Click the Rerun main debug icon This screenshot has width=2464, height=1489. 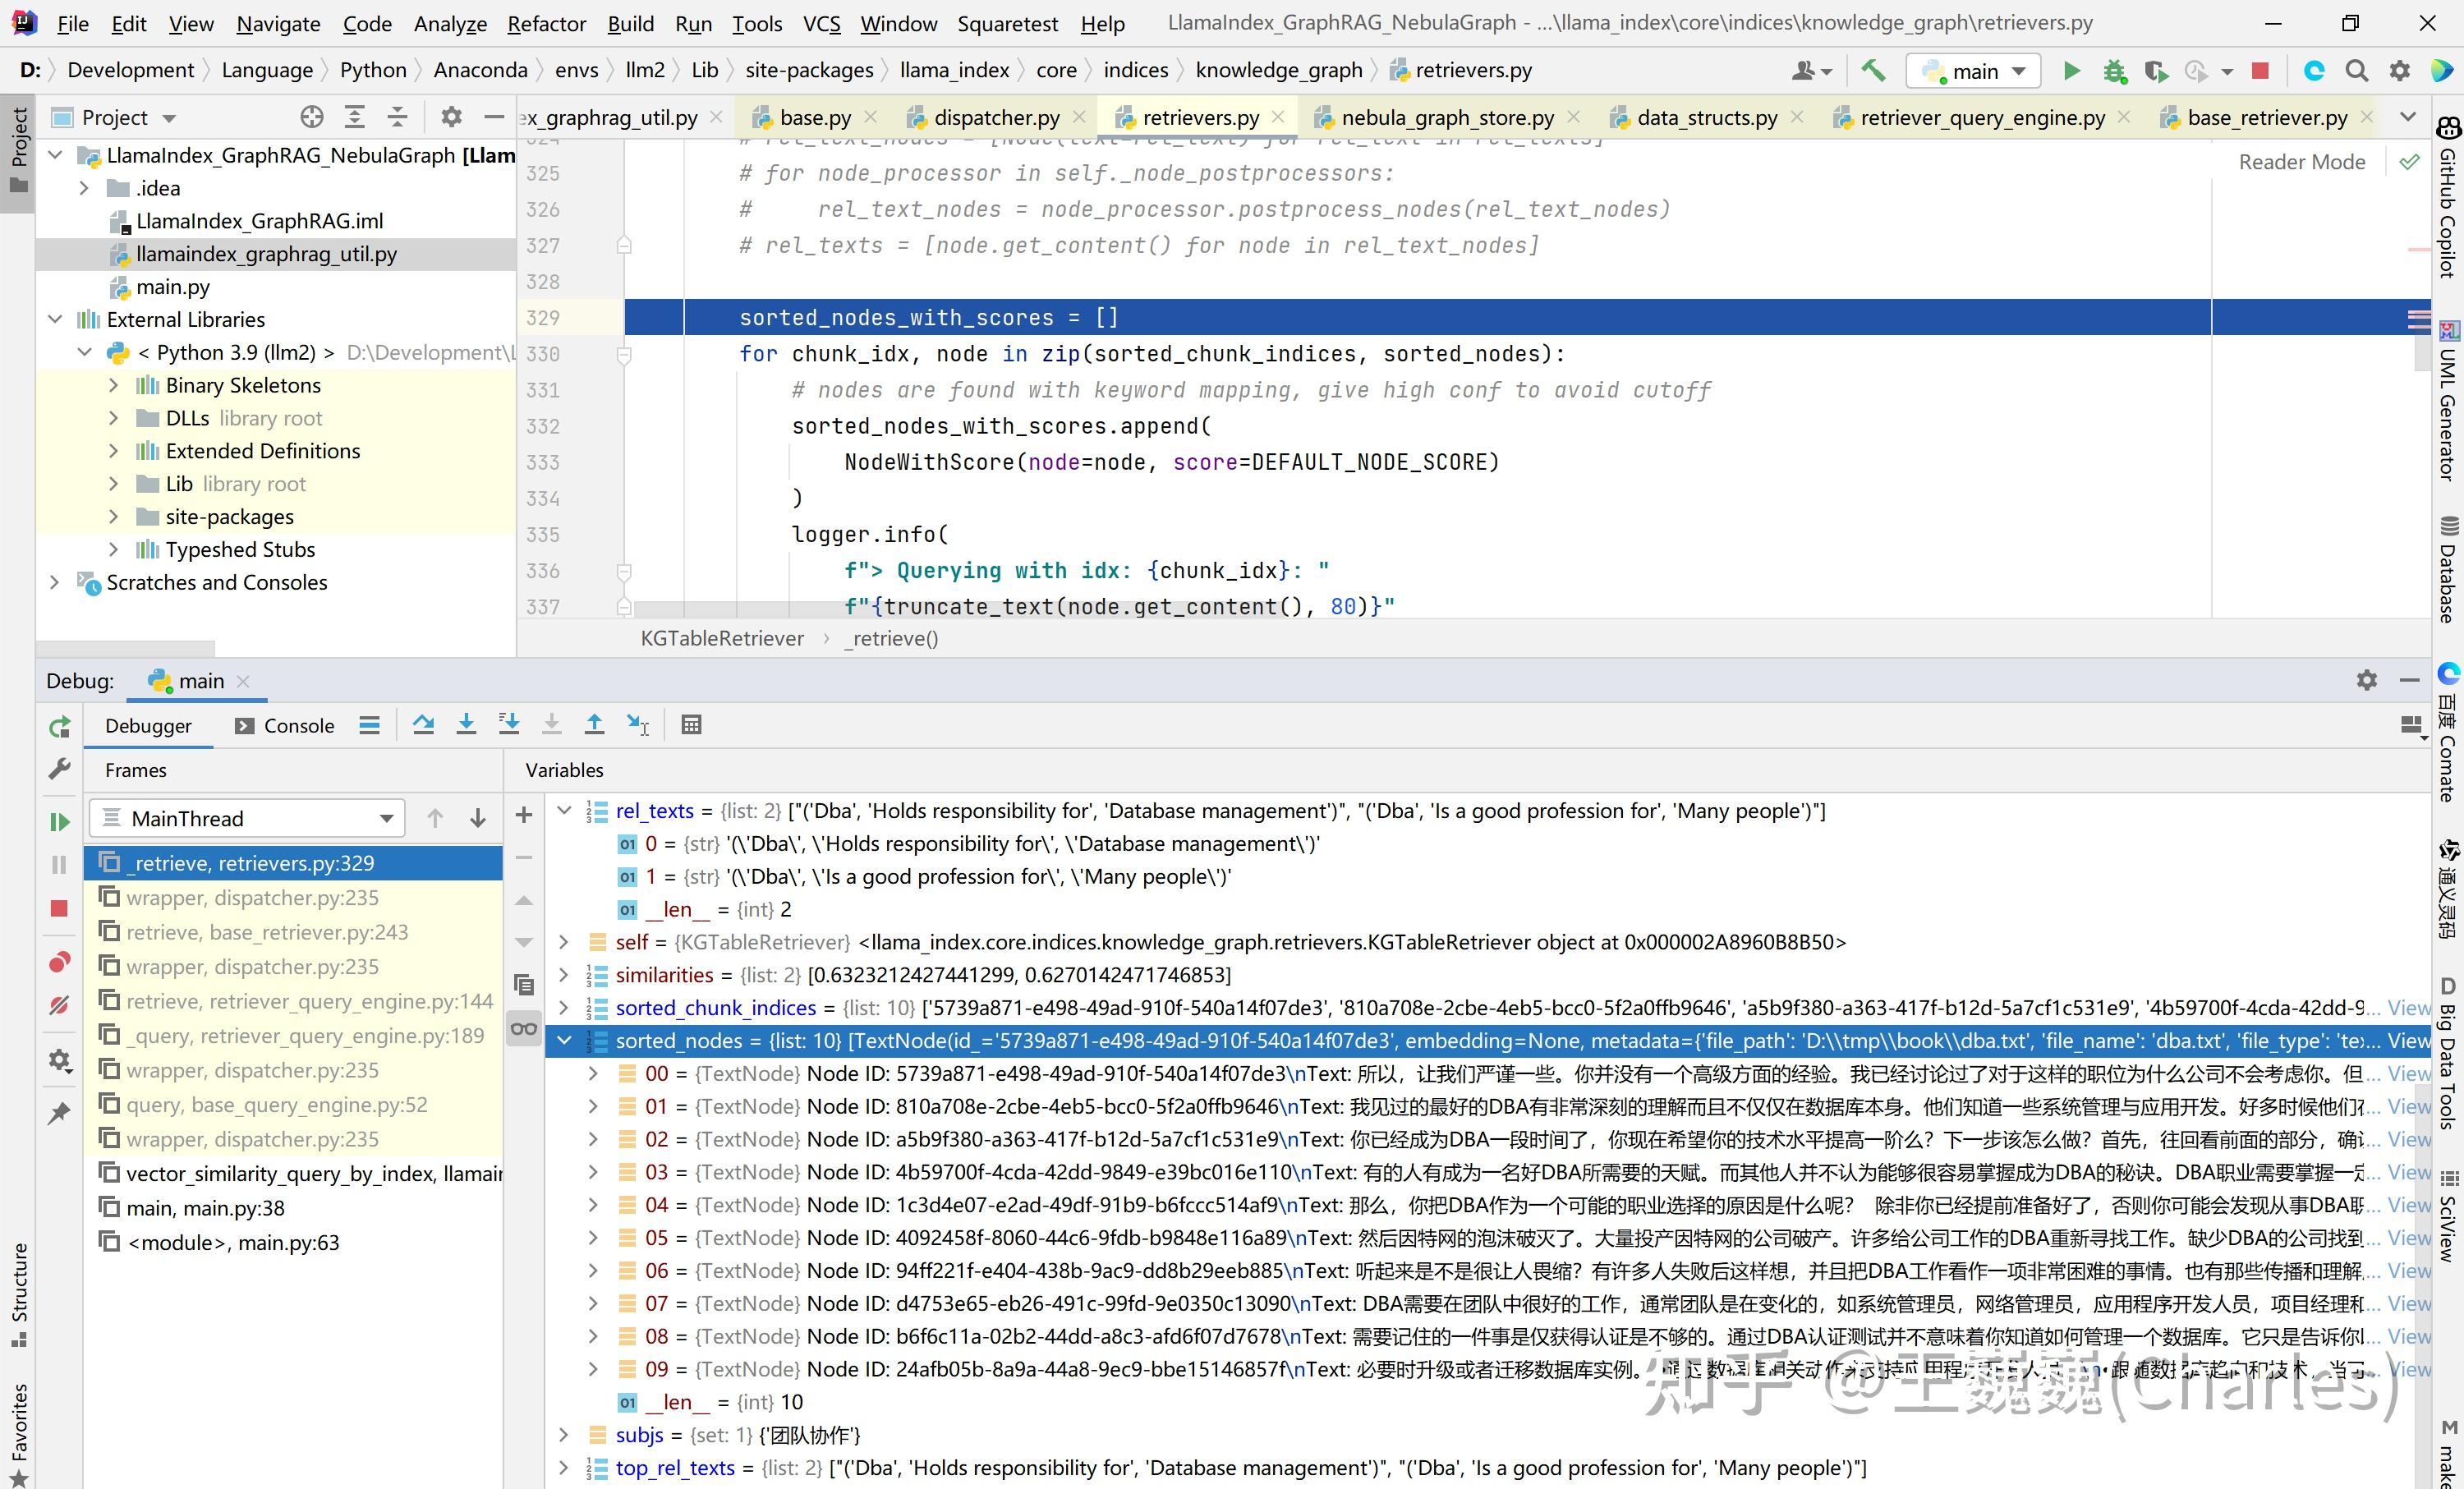click(x=59, y=727)
